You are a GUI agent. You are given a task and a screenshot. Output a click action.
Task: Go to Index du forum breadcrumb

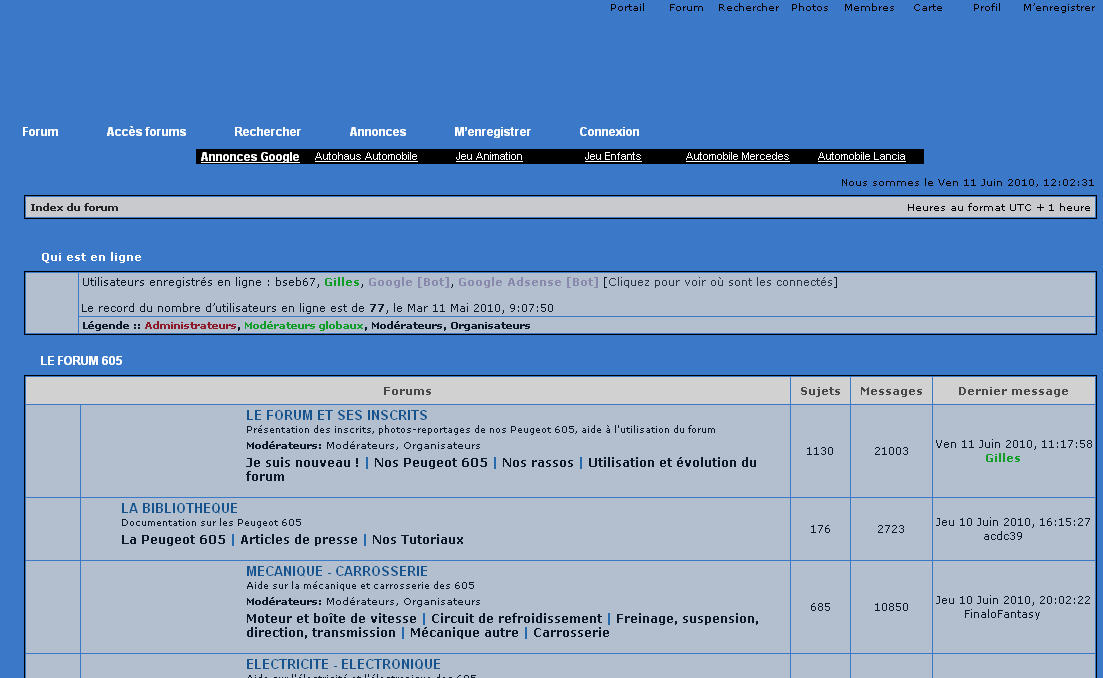[74, 208]
